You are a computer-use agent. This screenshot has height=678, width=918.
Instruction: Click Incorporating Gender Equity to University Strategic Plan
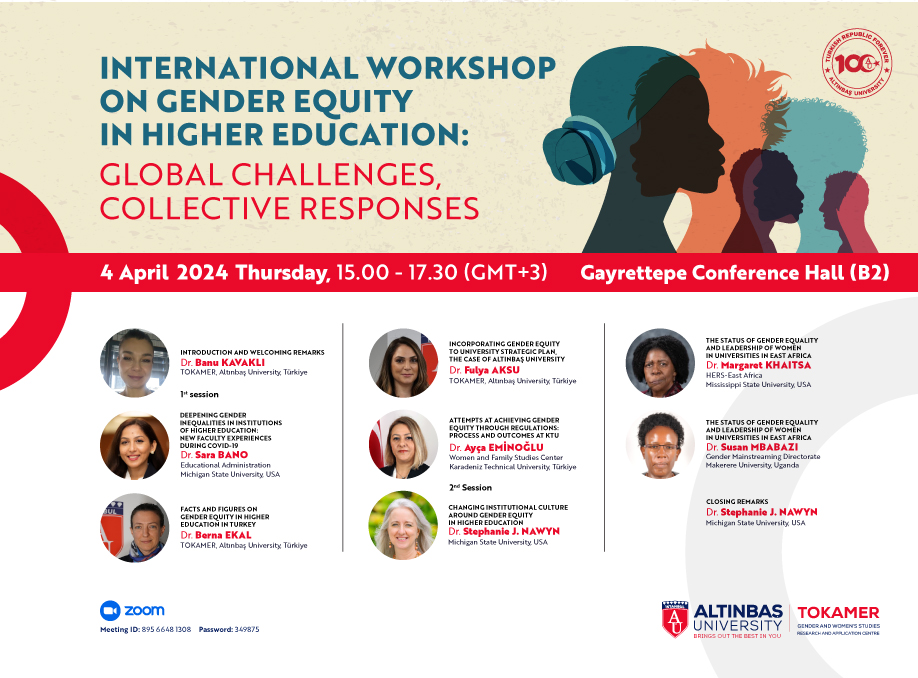pyautogui.click(x=507, y=351)
